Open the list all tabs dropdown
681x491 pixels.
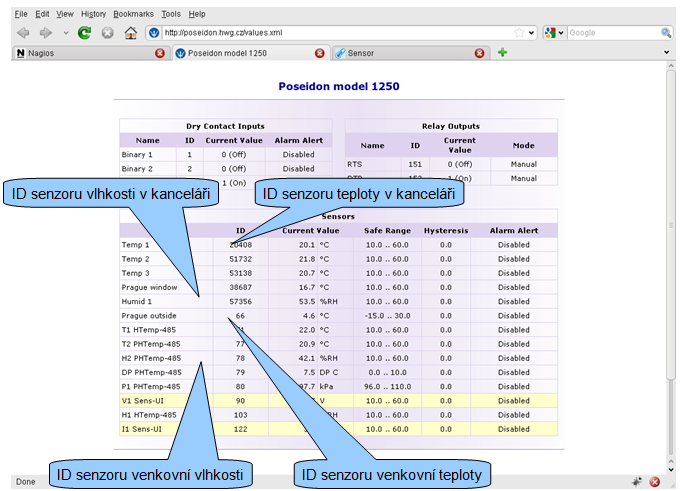[x=666, y=53]
